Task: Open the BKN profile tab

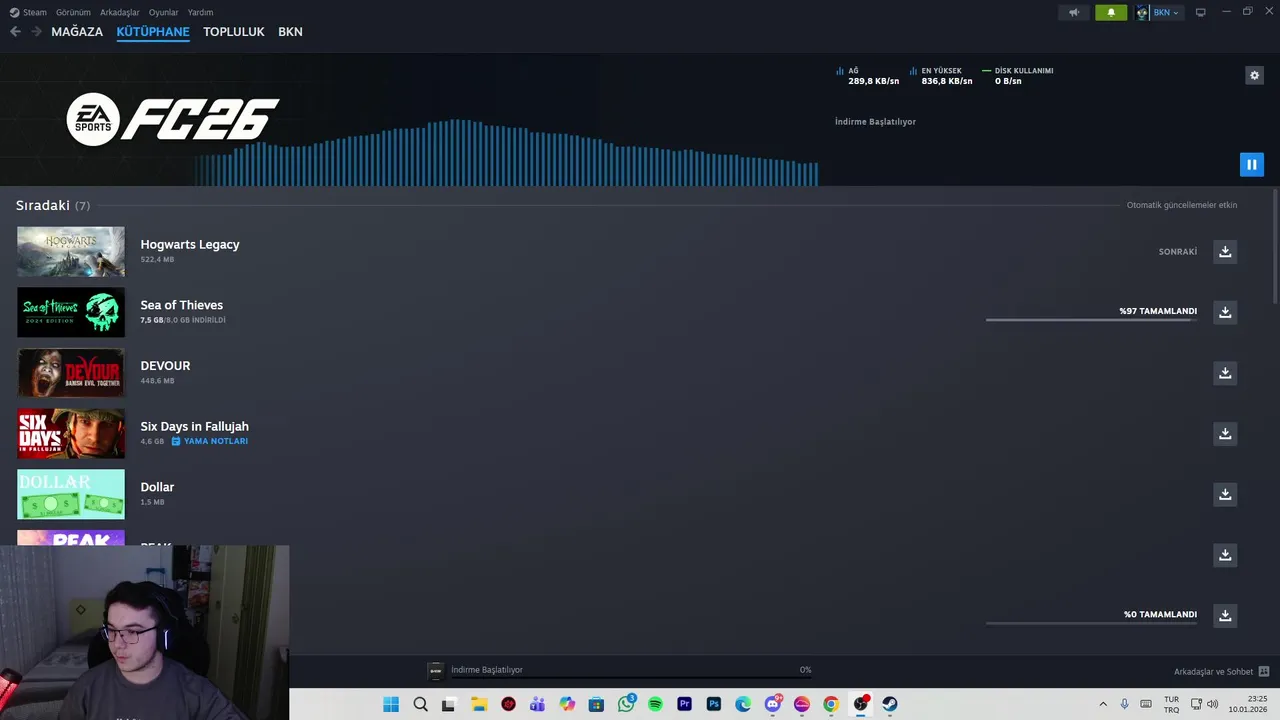Action: pyautogui.click(x=290, y=32)
